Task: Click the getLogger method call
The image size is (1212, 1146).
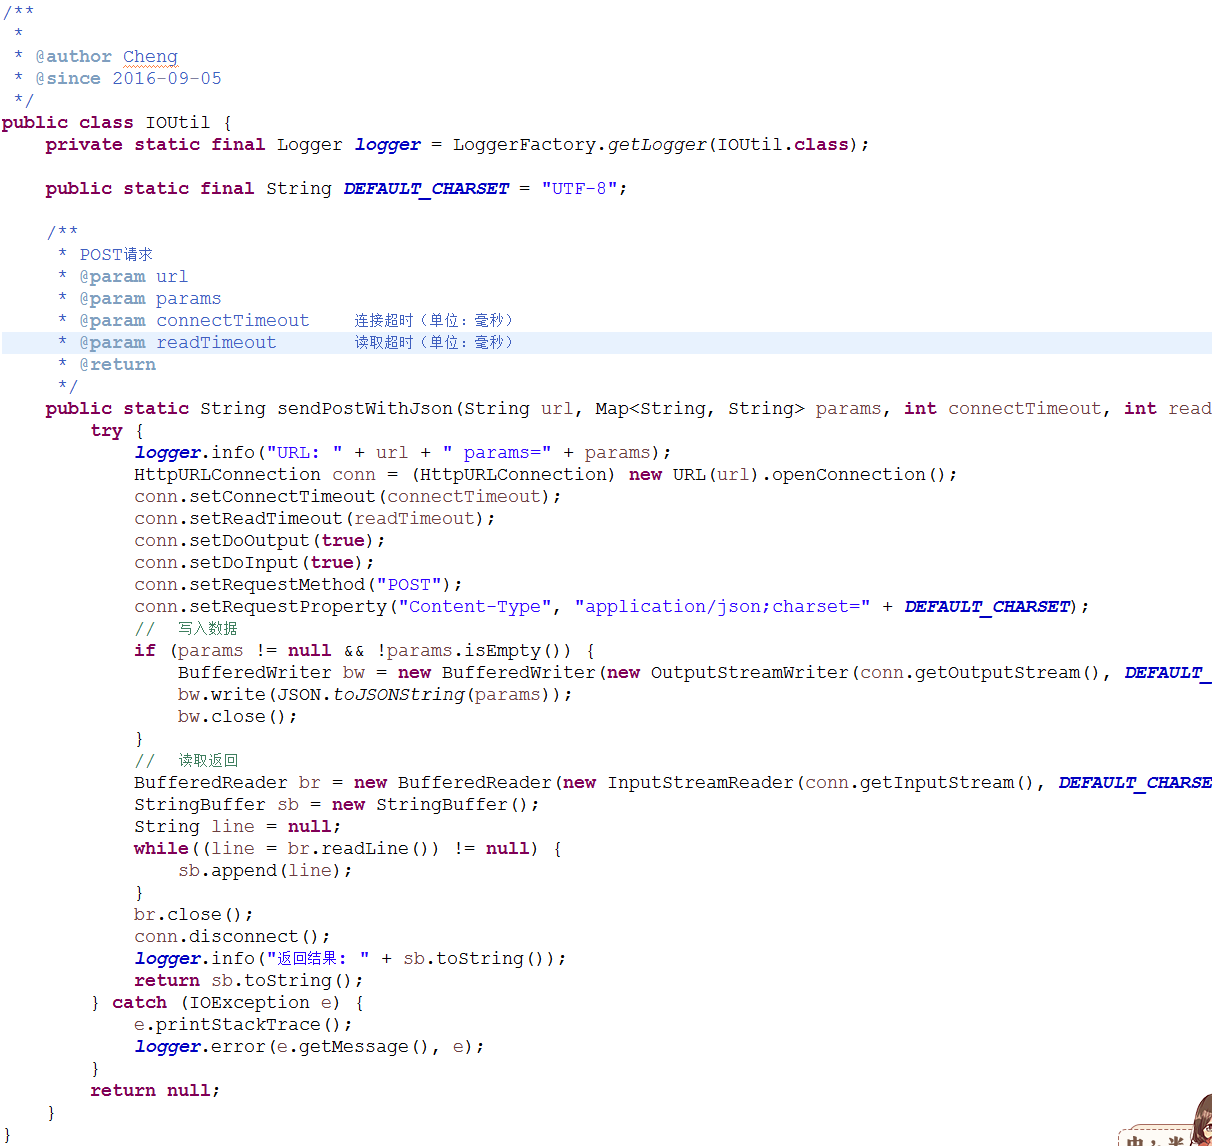Action: pyautogui.click(x=658, y=145)
